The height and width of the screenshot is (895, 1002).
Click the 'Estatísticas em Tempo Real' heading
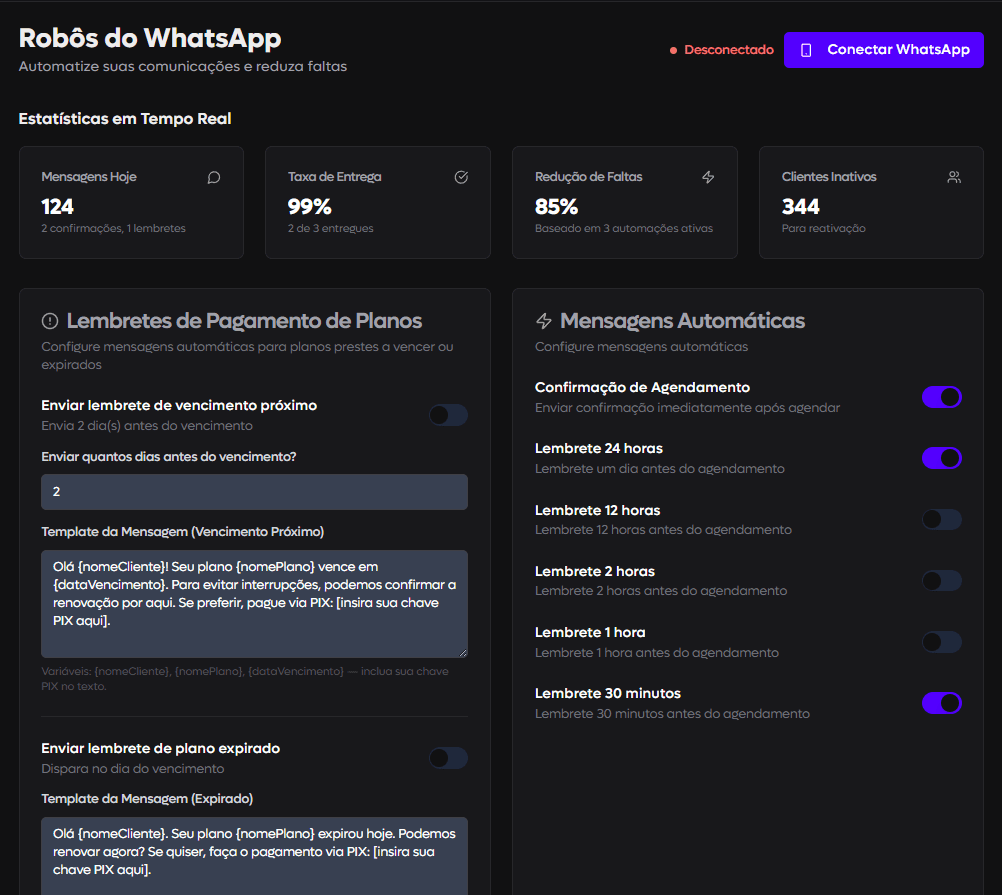pyautogui.click(x=125, y=119)
